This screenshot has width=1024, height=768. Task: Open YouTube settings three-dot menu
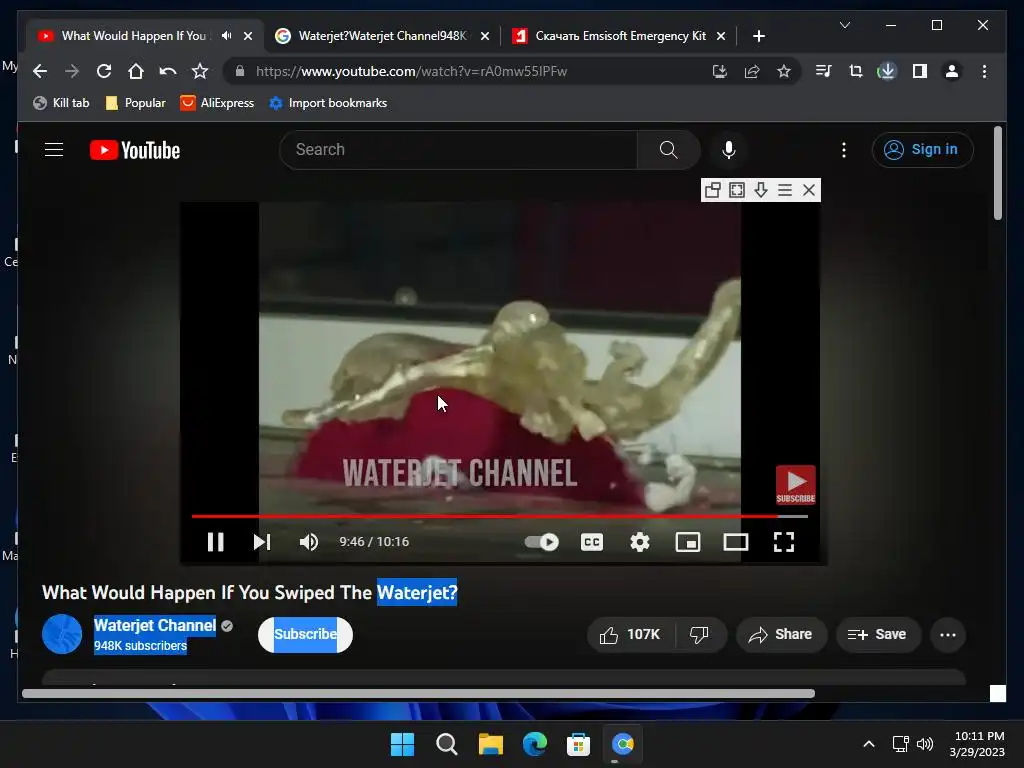click(x=844, y=150)
